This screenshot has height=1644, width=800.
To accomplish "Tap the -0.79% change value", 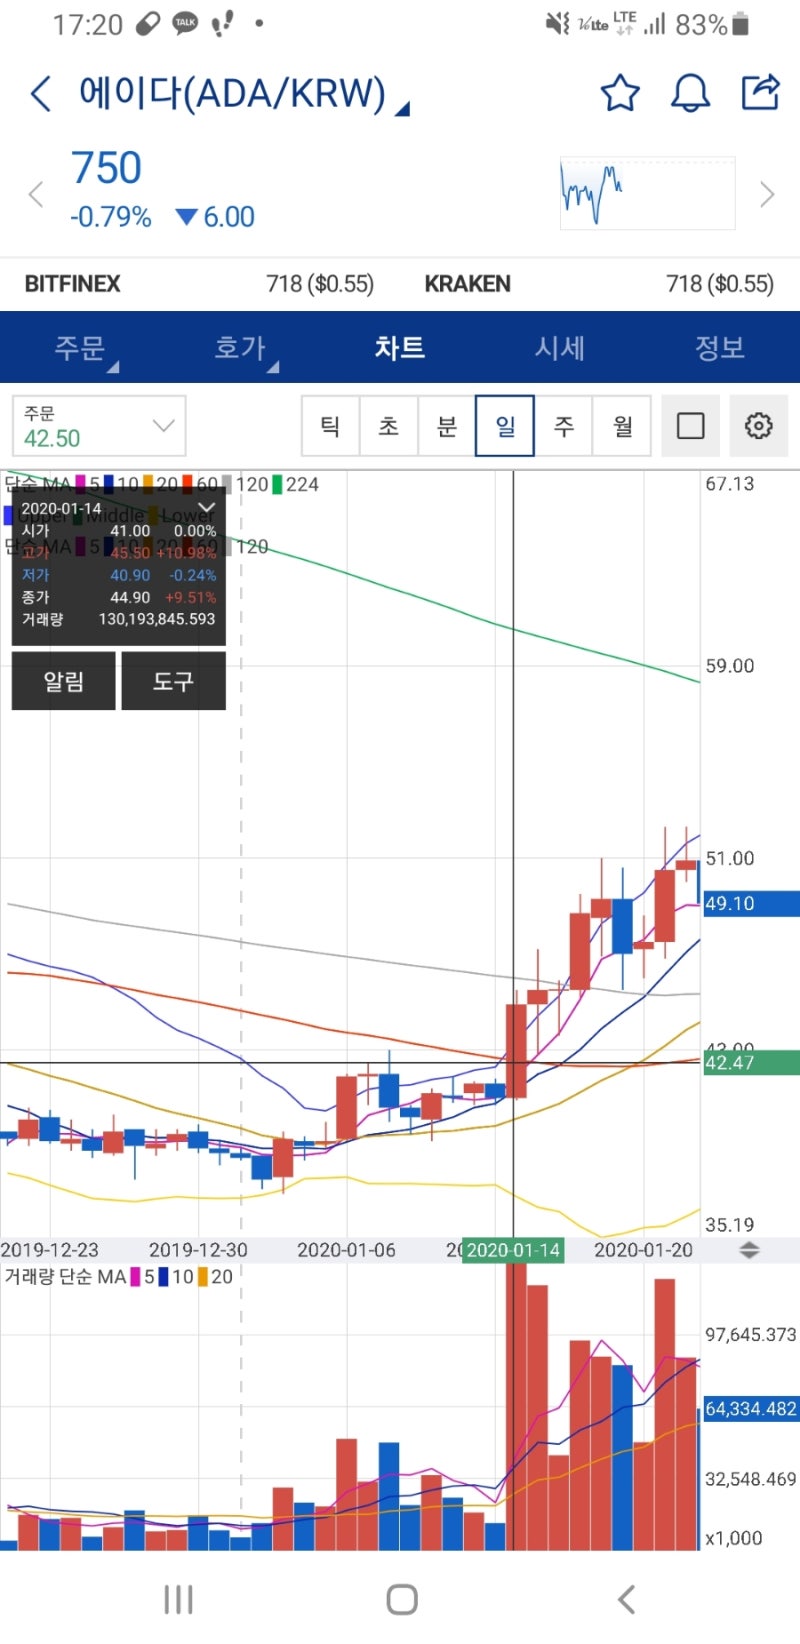I will coord(111,217).
